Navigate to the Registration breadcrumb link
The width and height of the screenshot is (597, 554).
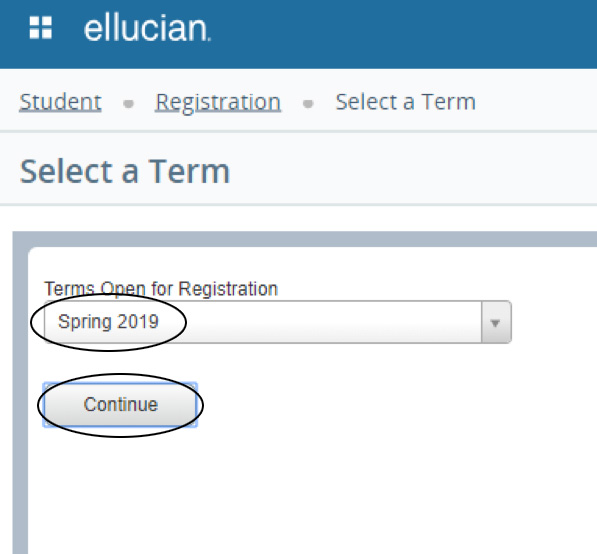coord(218,103)
